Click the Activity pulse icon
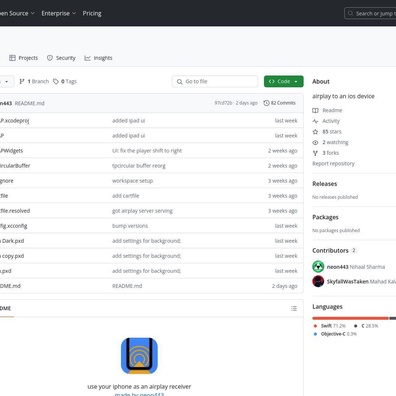The image size is (396, 396). click(315, 121)
